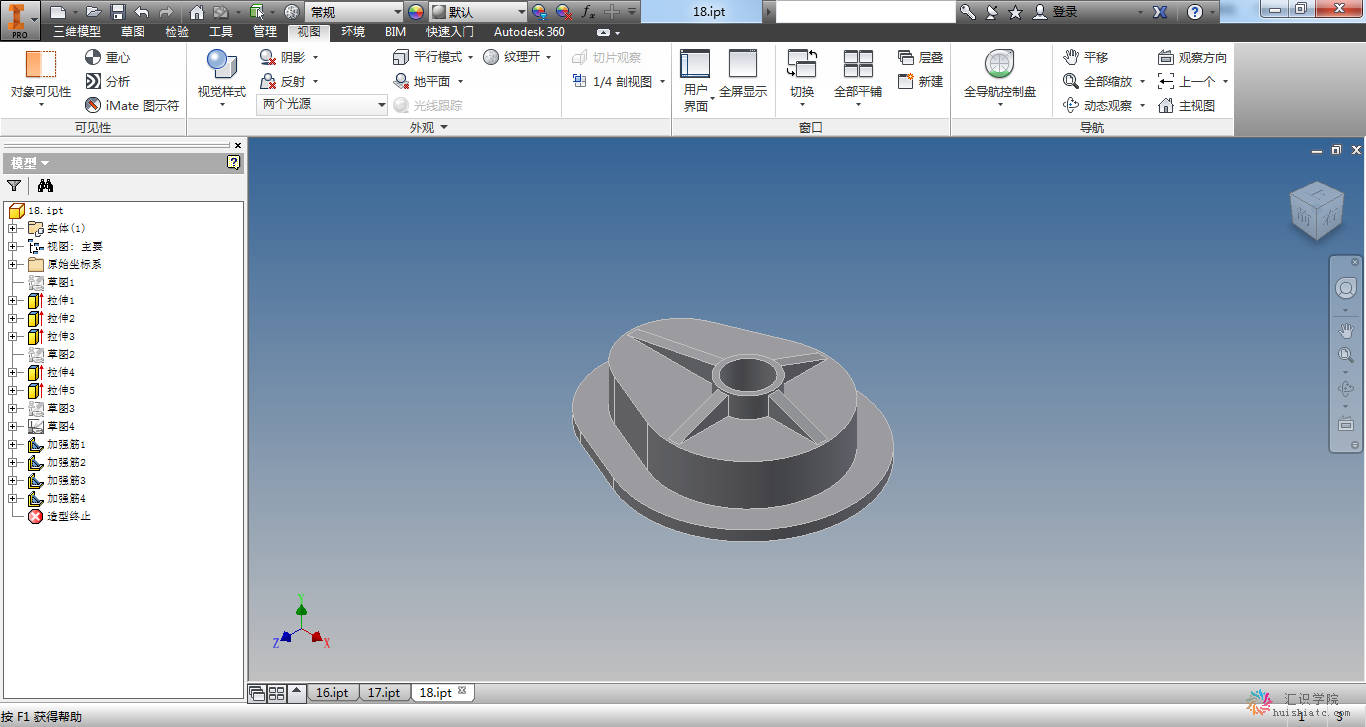Open the Autodesk 360 ribbon tab
Screen dimensions: 1366x727
(529, 32)
